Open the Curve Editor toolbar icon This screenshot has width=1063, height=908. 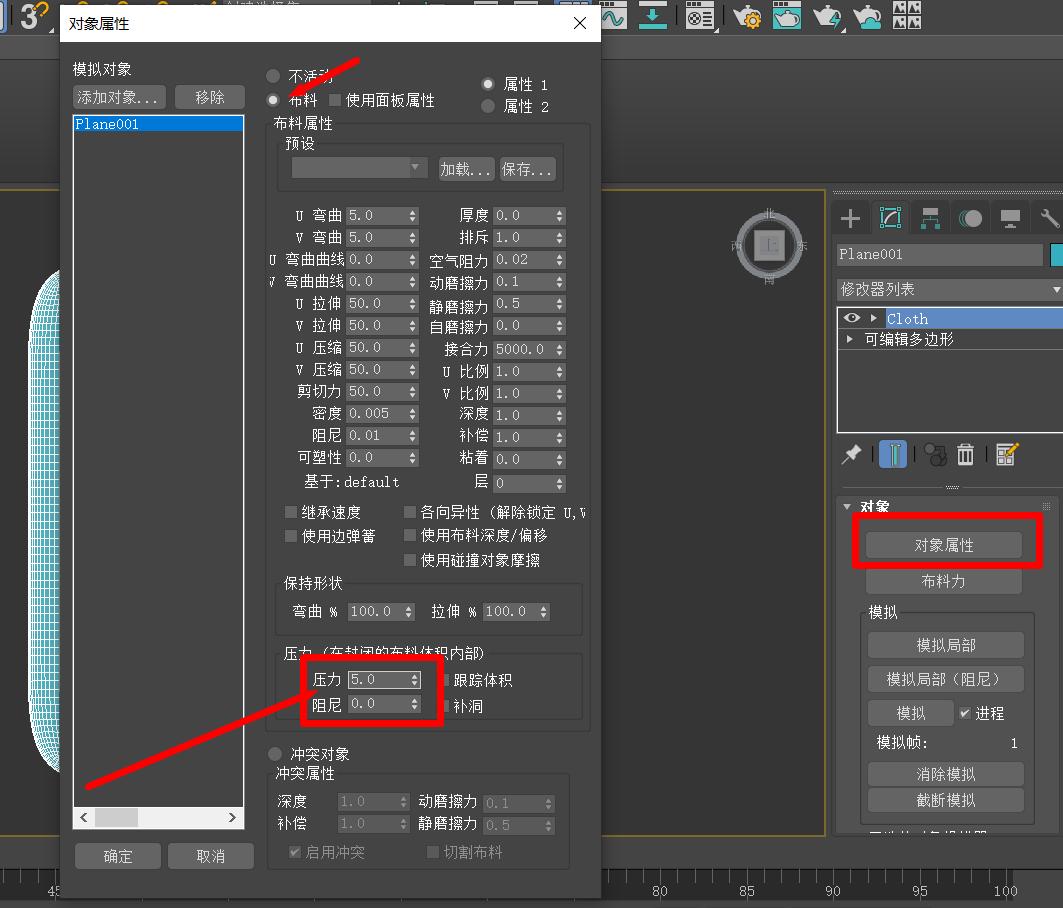pos(614,15)
